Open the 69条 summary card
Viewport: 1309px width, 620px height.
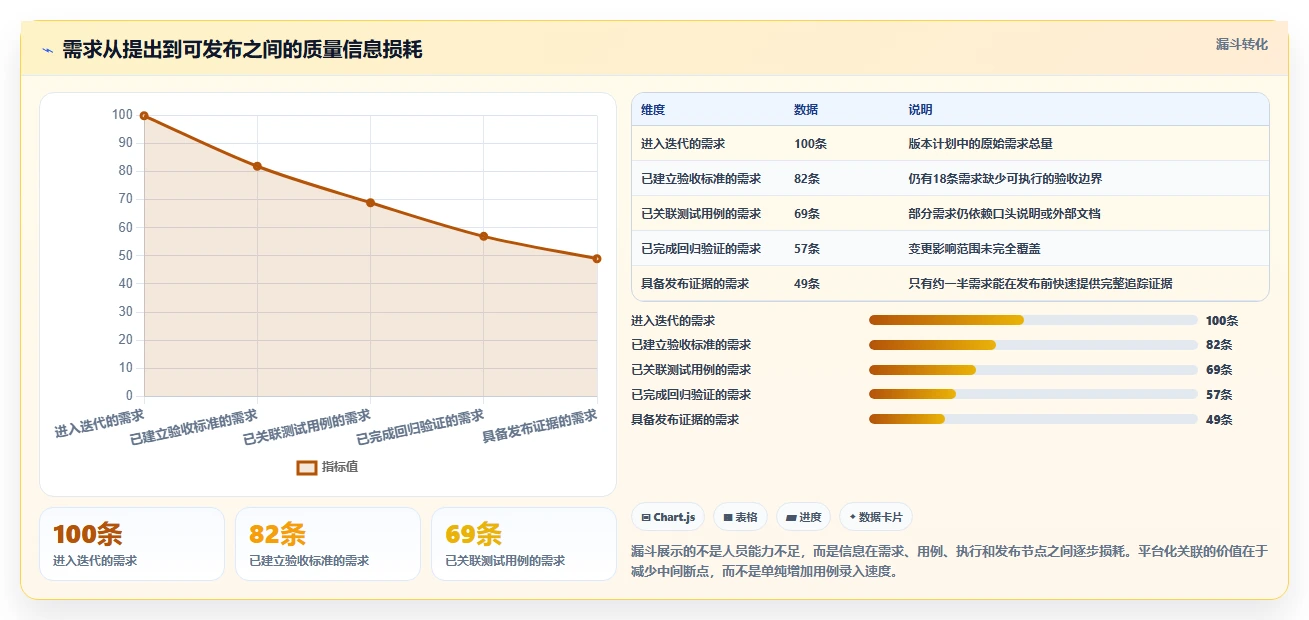(x=524, y=544)
